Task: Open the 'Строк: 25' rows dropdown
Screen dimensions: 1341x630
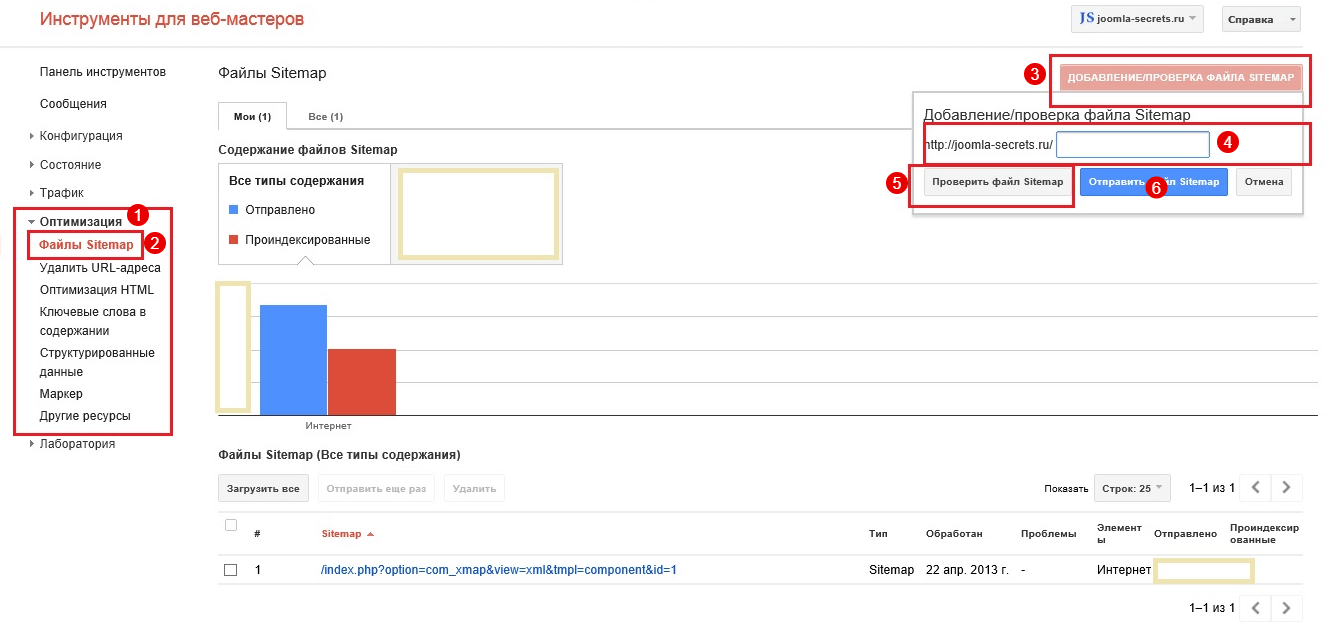Action: click(1132, 488)
